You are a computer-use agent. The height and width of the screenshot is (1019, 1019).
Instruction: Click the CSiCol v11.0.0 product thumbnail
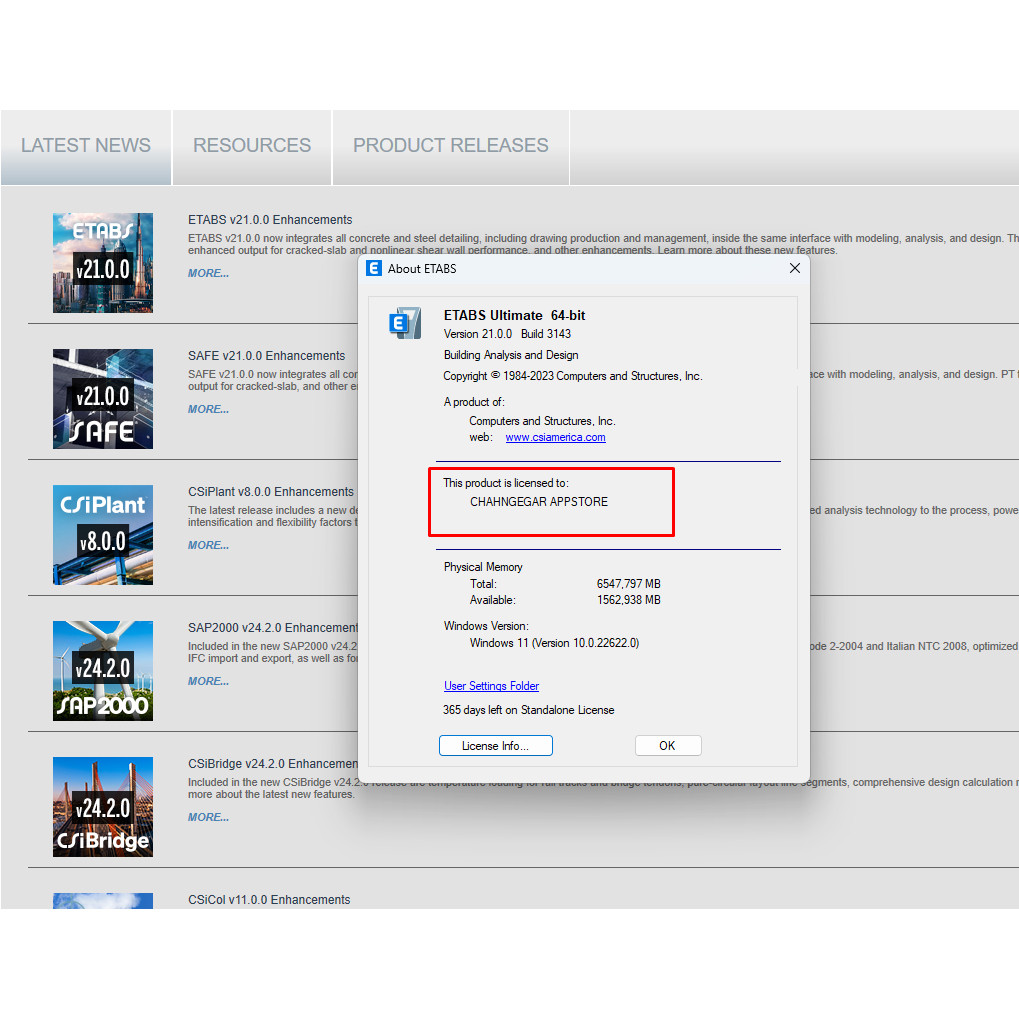103,900
